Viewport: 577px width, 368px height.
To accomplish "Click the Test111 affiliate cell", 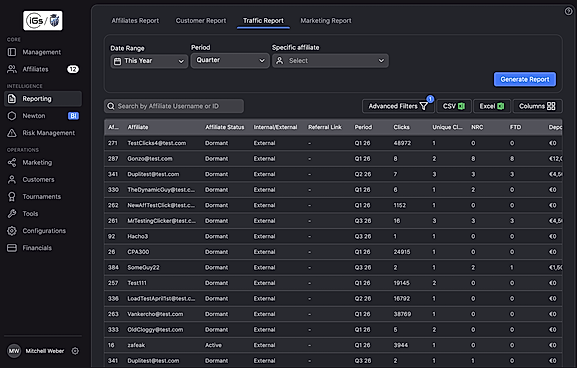I will click(x=137, y=283).
